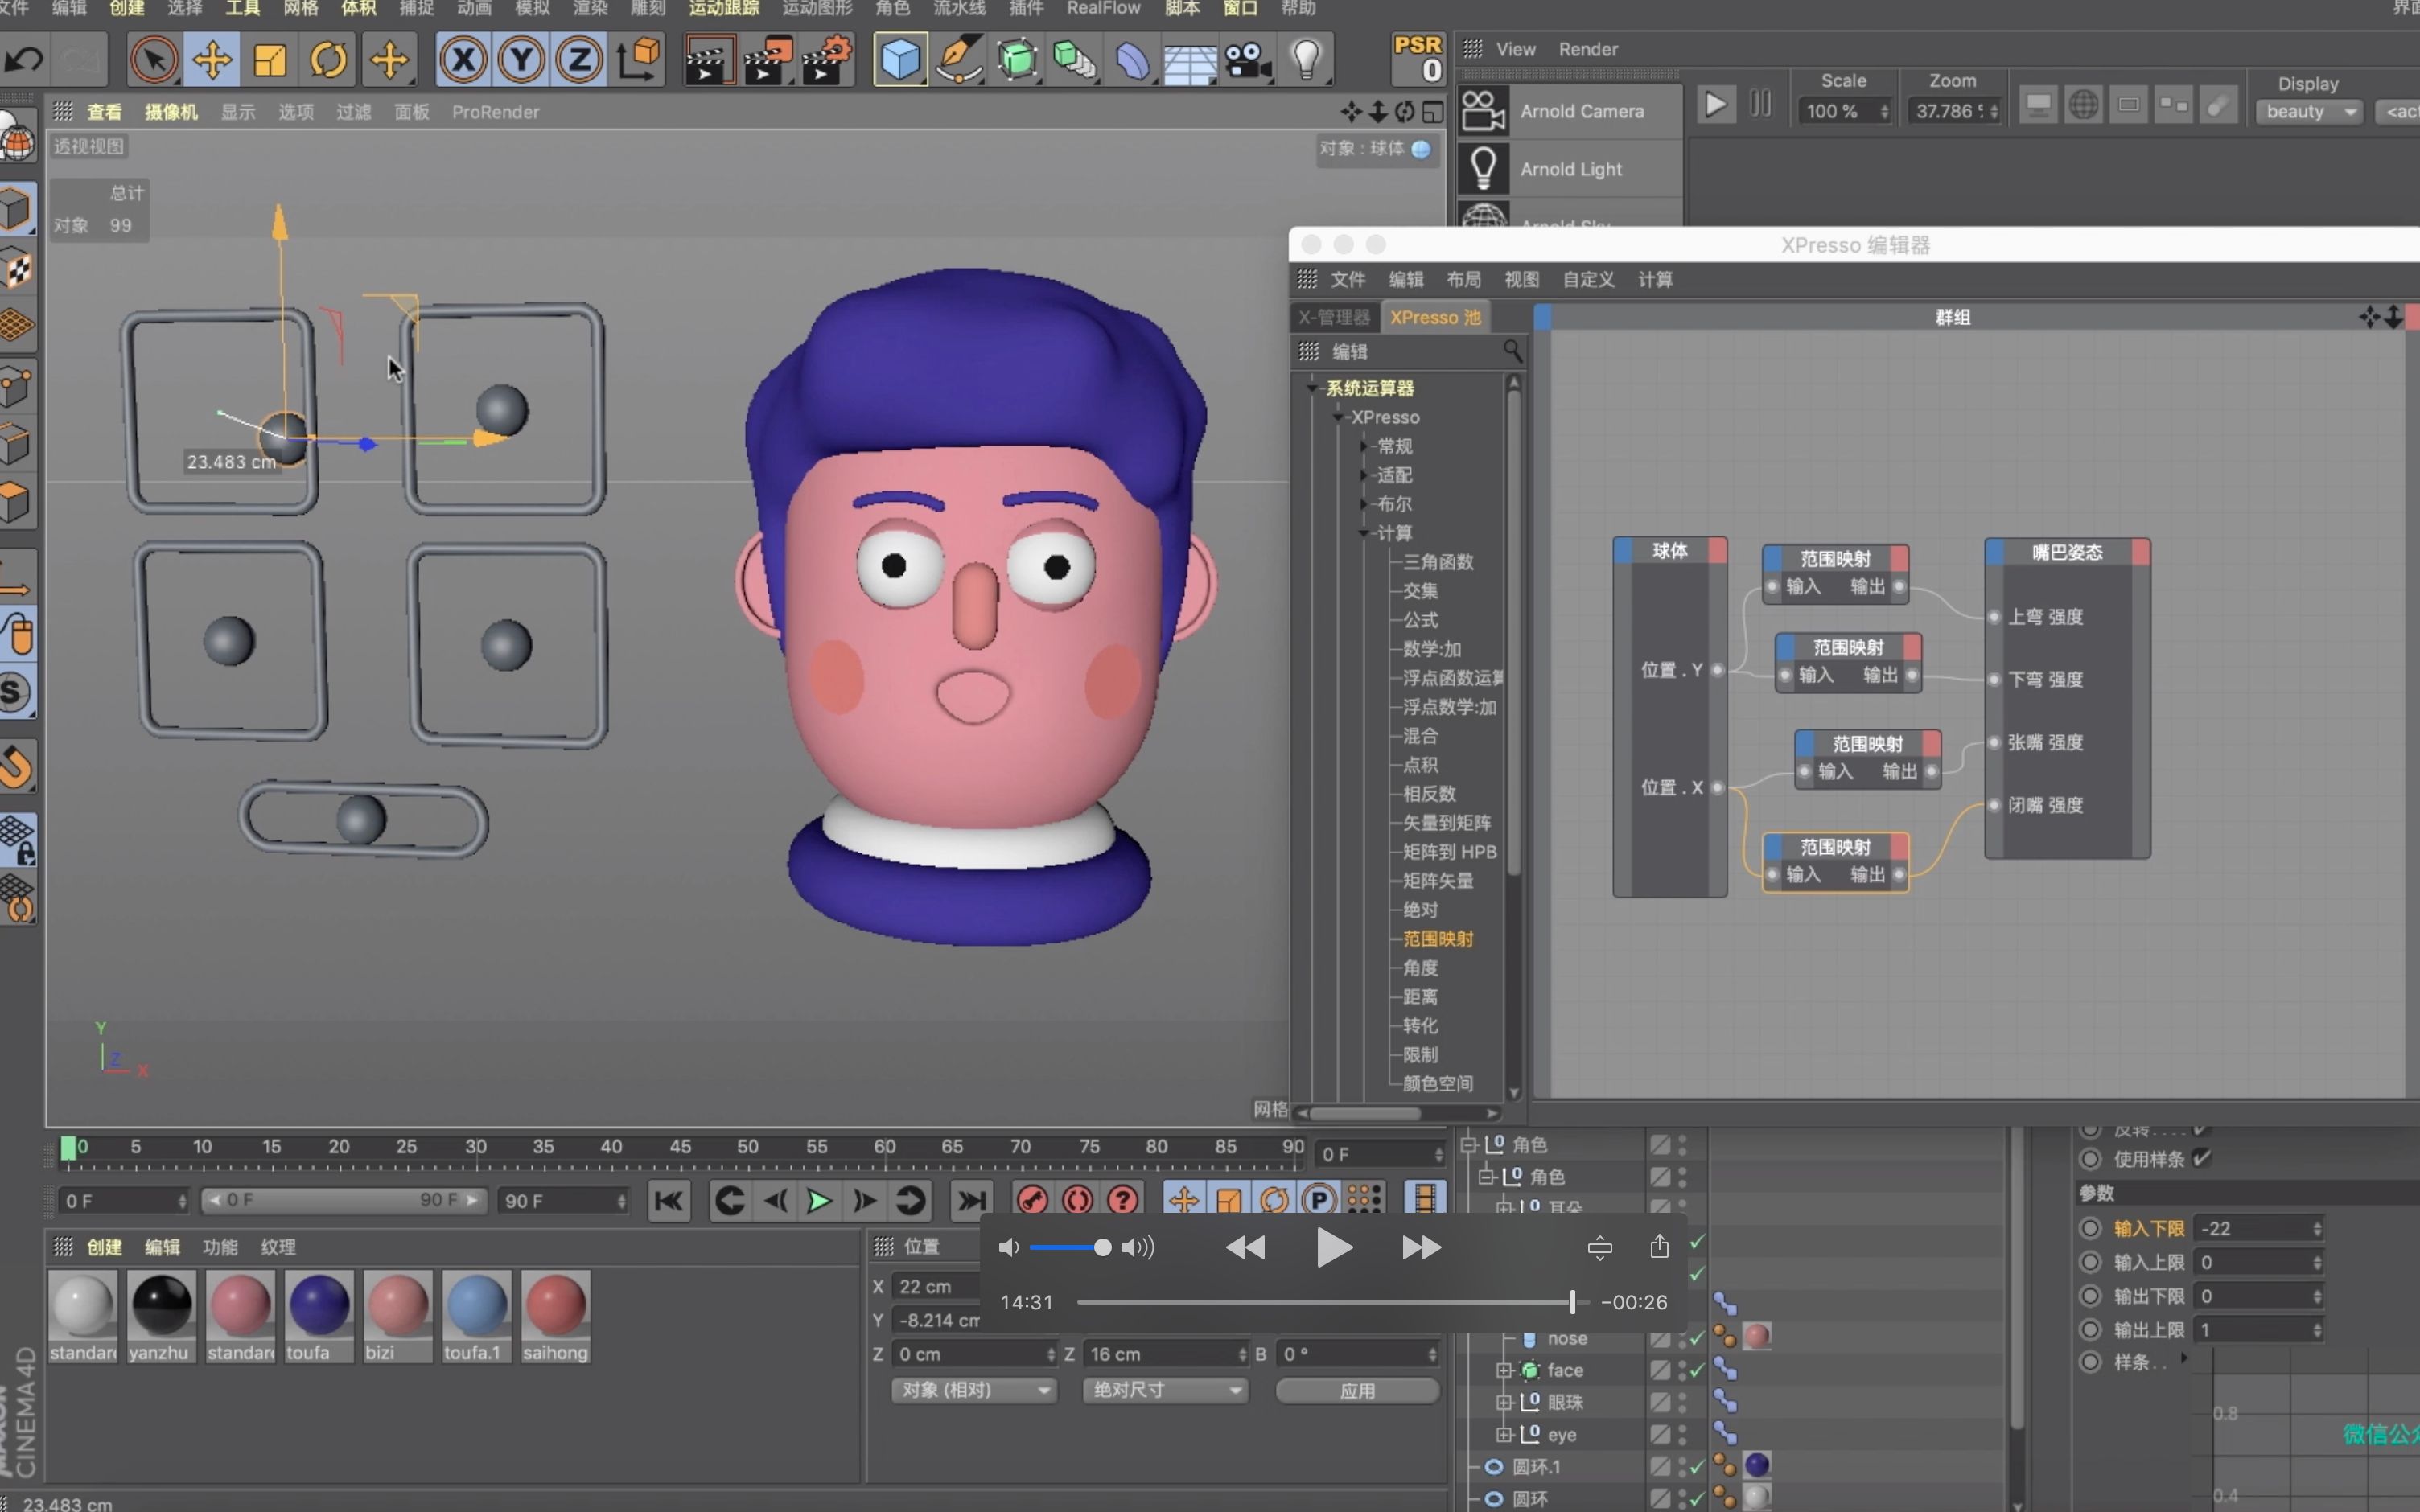2420x1512 pixels.
Task: Select the Rotate tool
Action: tap(328, 59)
